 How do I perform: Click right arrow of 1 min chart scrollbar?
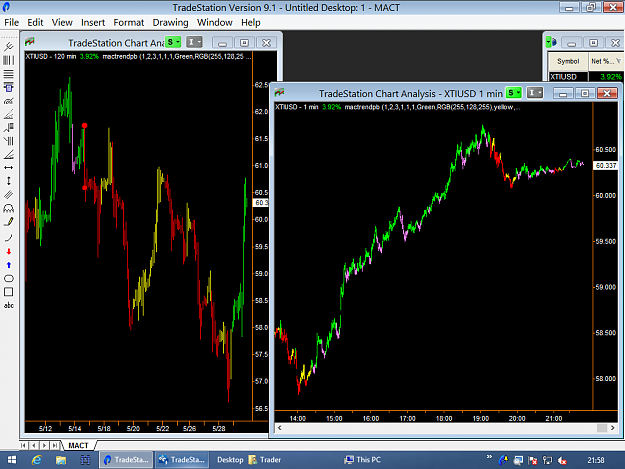click(613, 428)
